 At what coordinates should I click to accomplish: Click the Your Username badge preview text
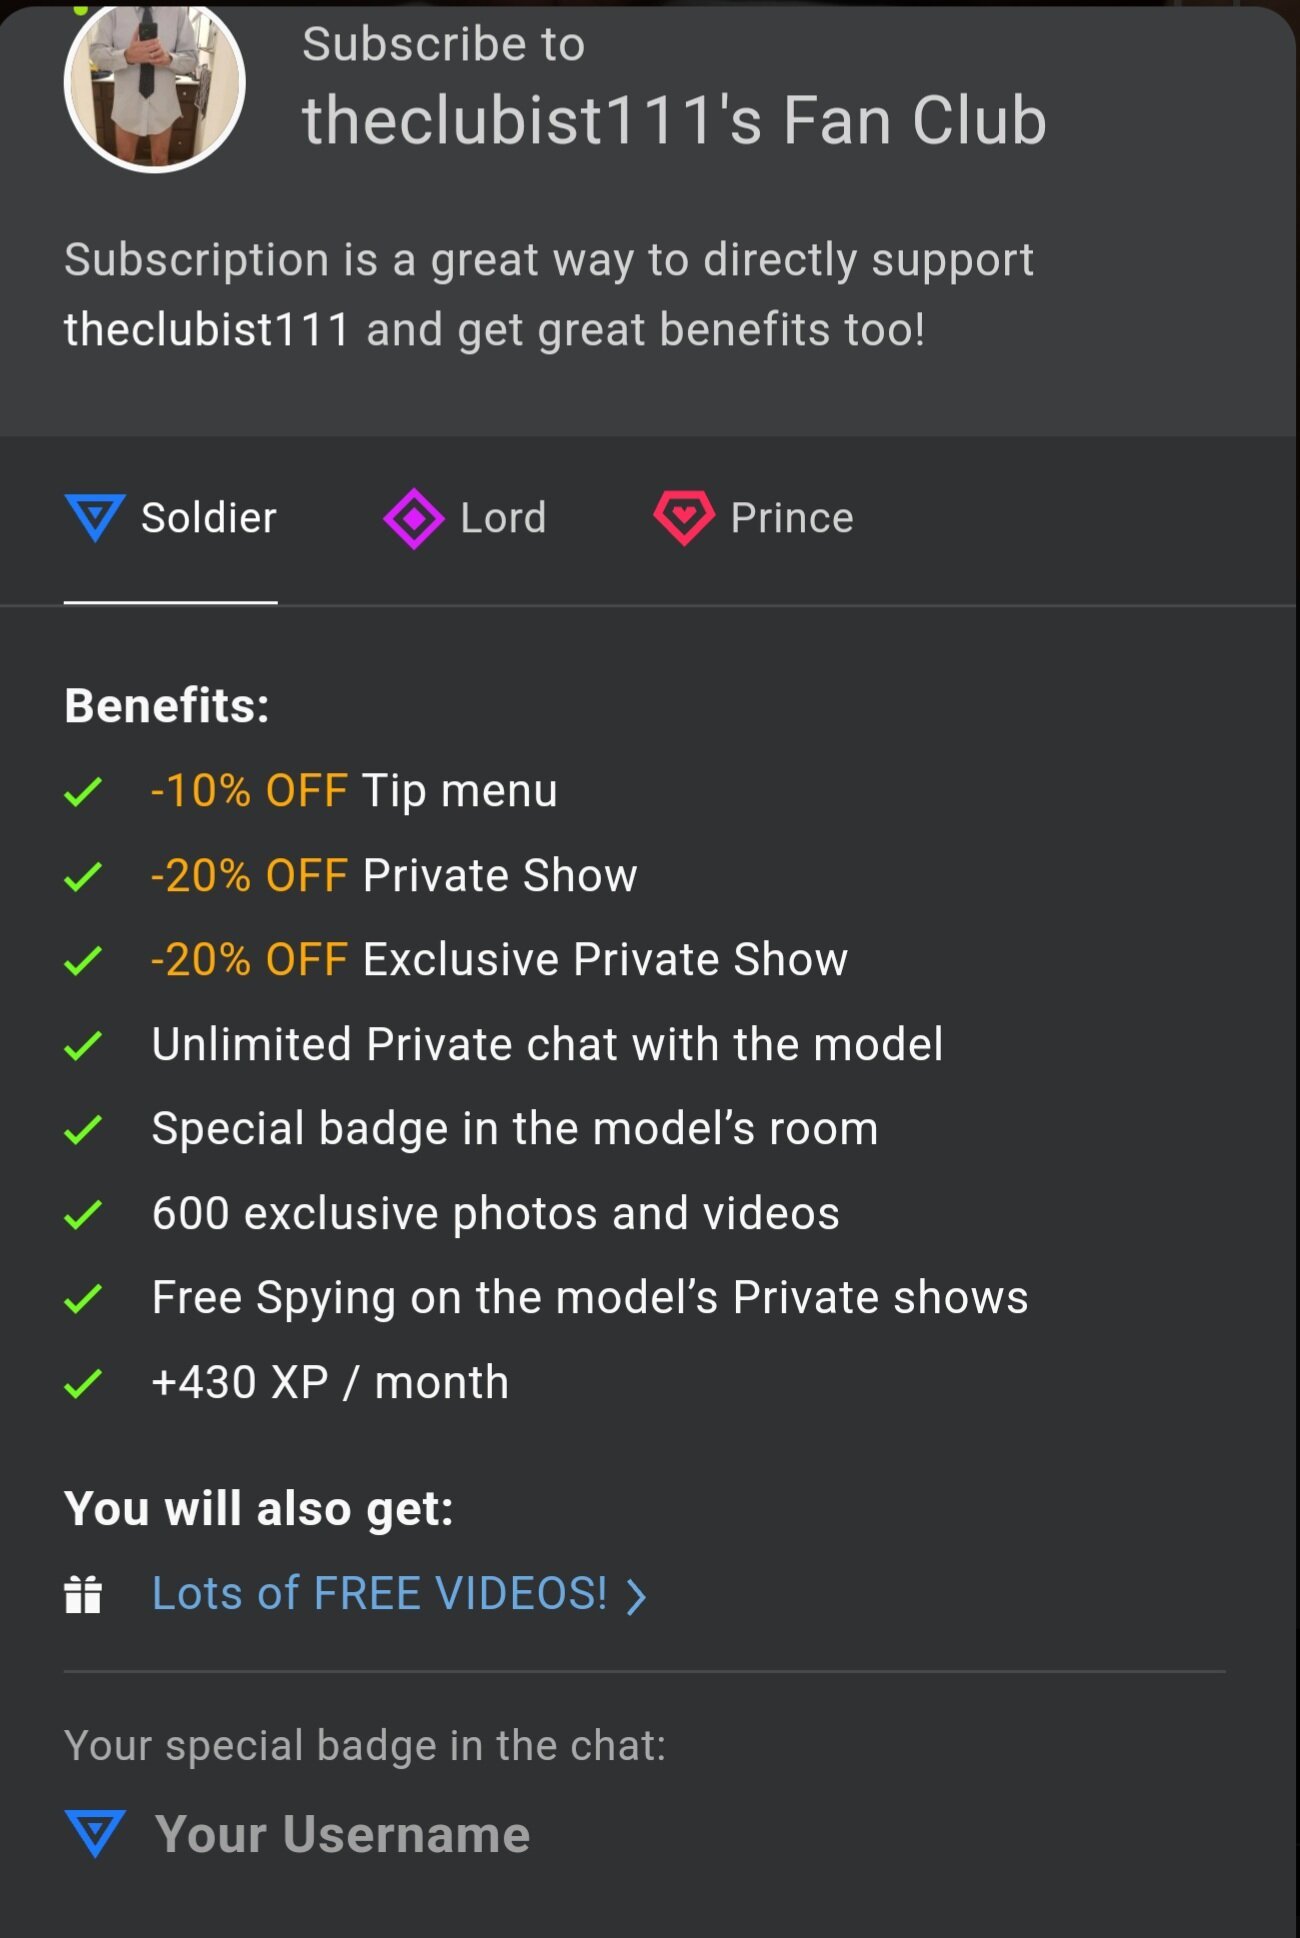tap(342, 1833)
